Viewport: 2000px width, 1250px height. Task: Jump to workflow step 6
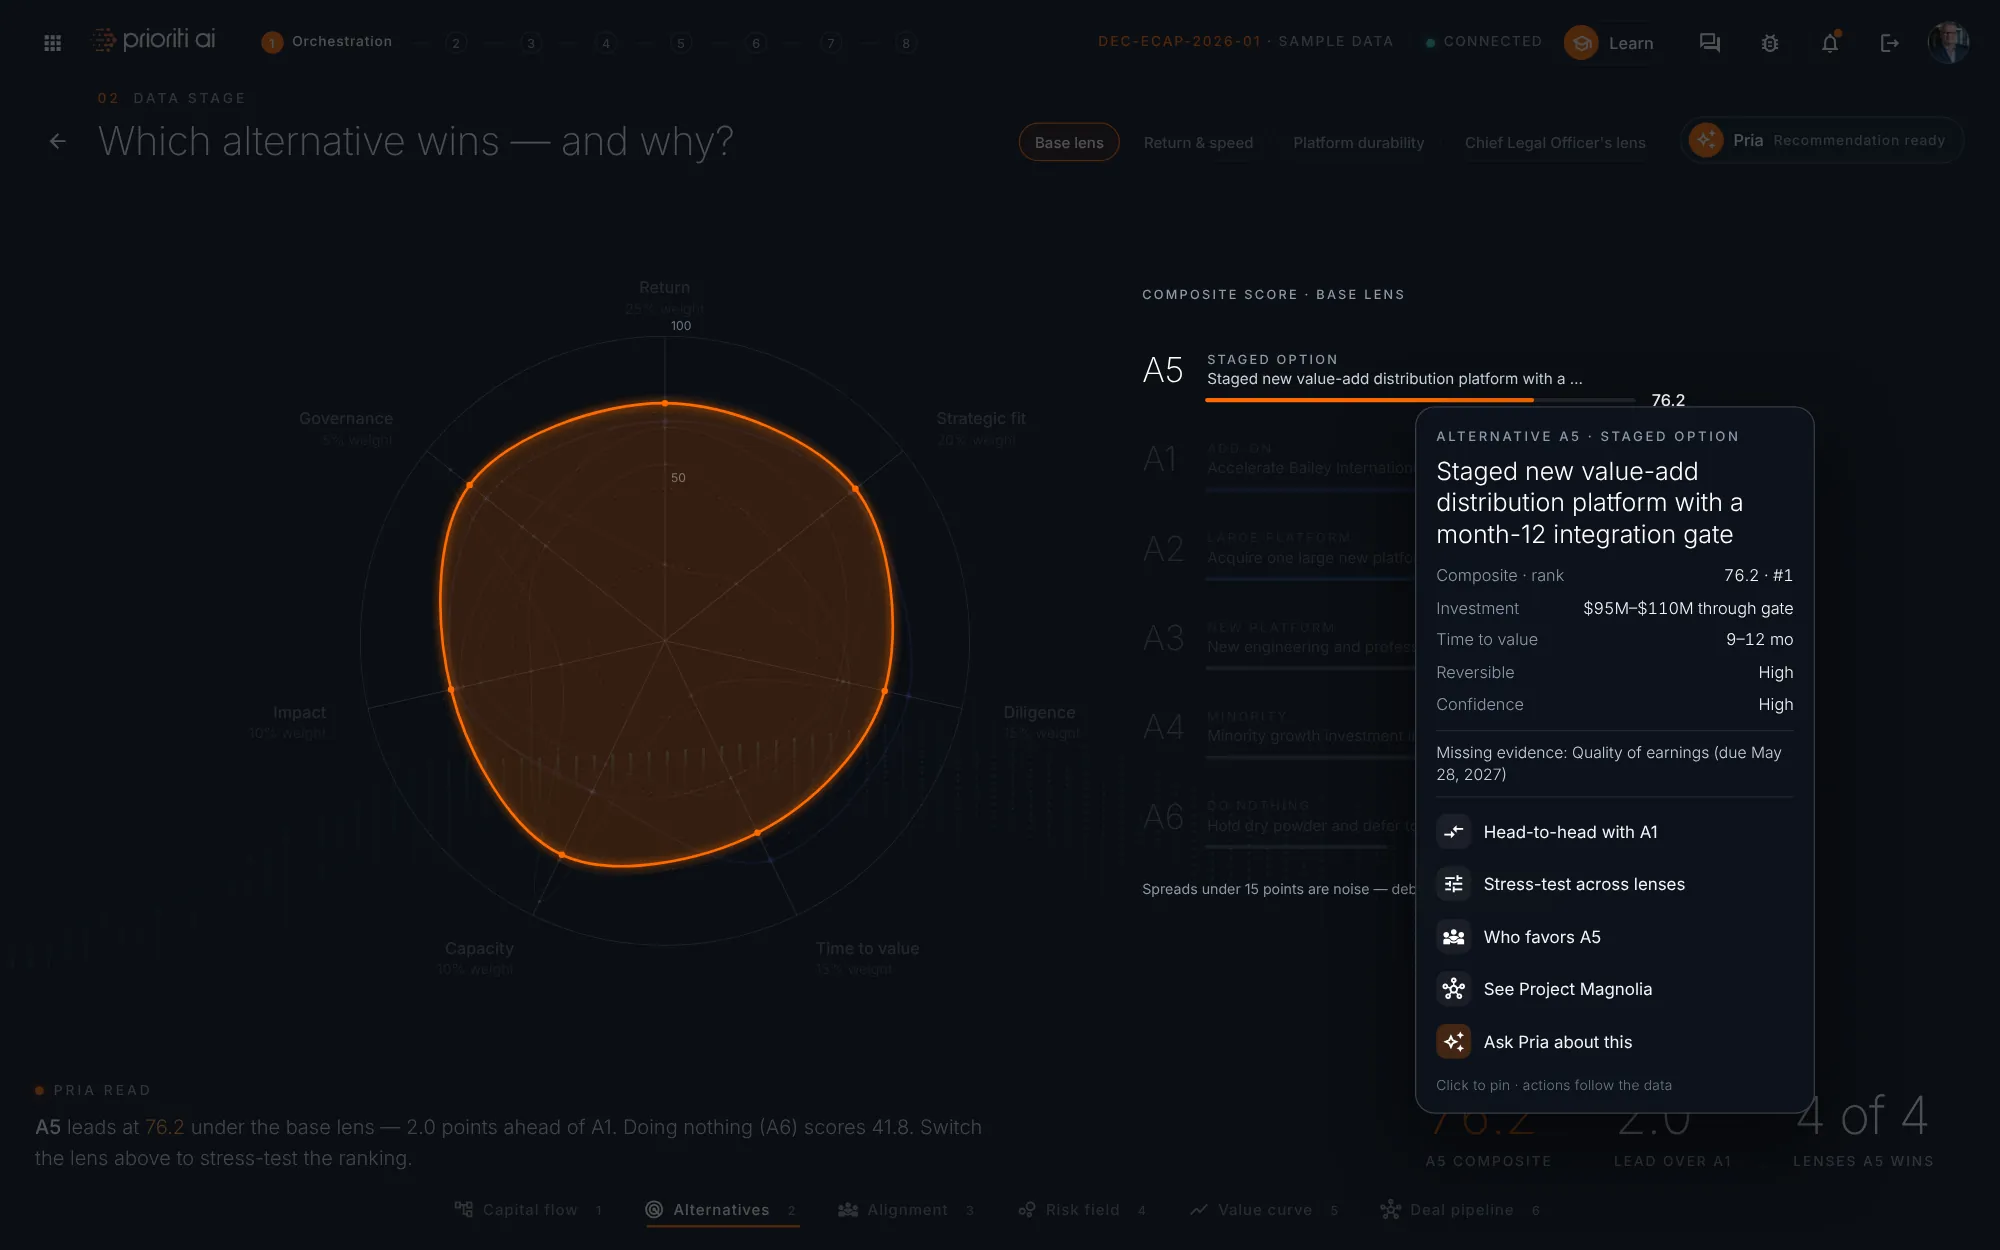[756, 43]
